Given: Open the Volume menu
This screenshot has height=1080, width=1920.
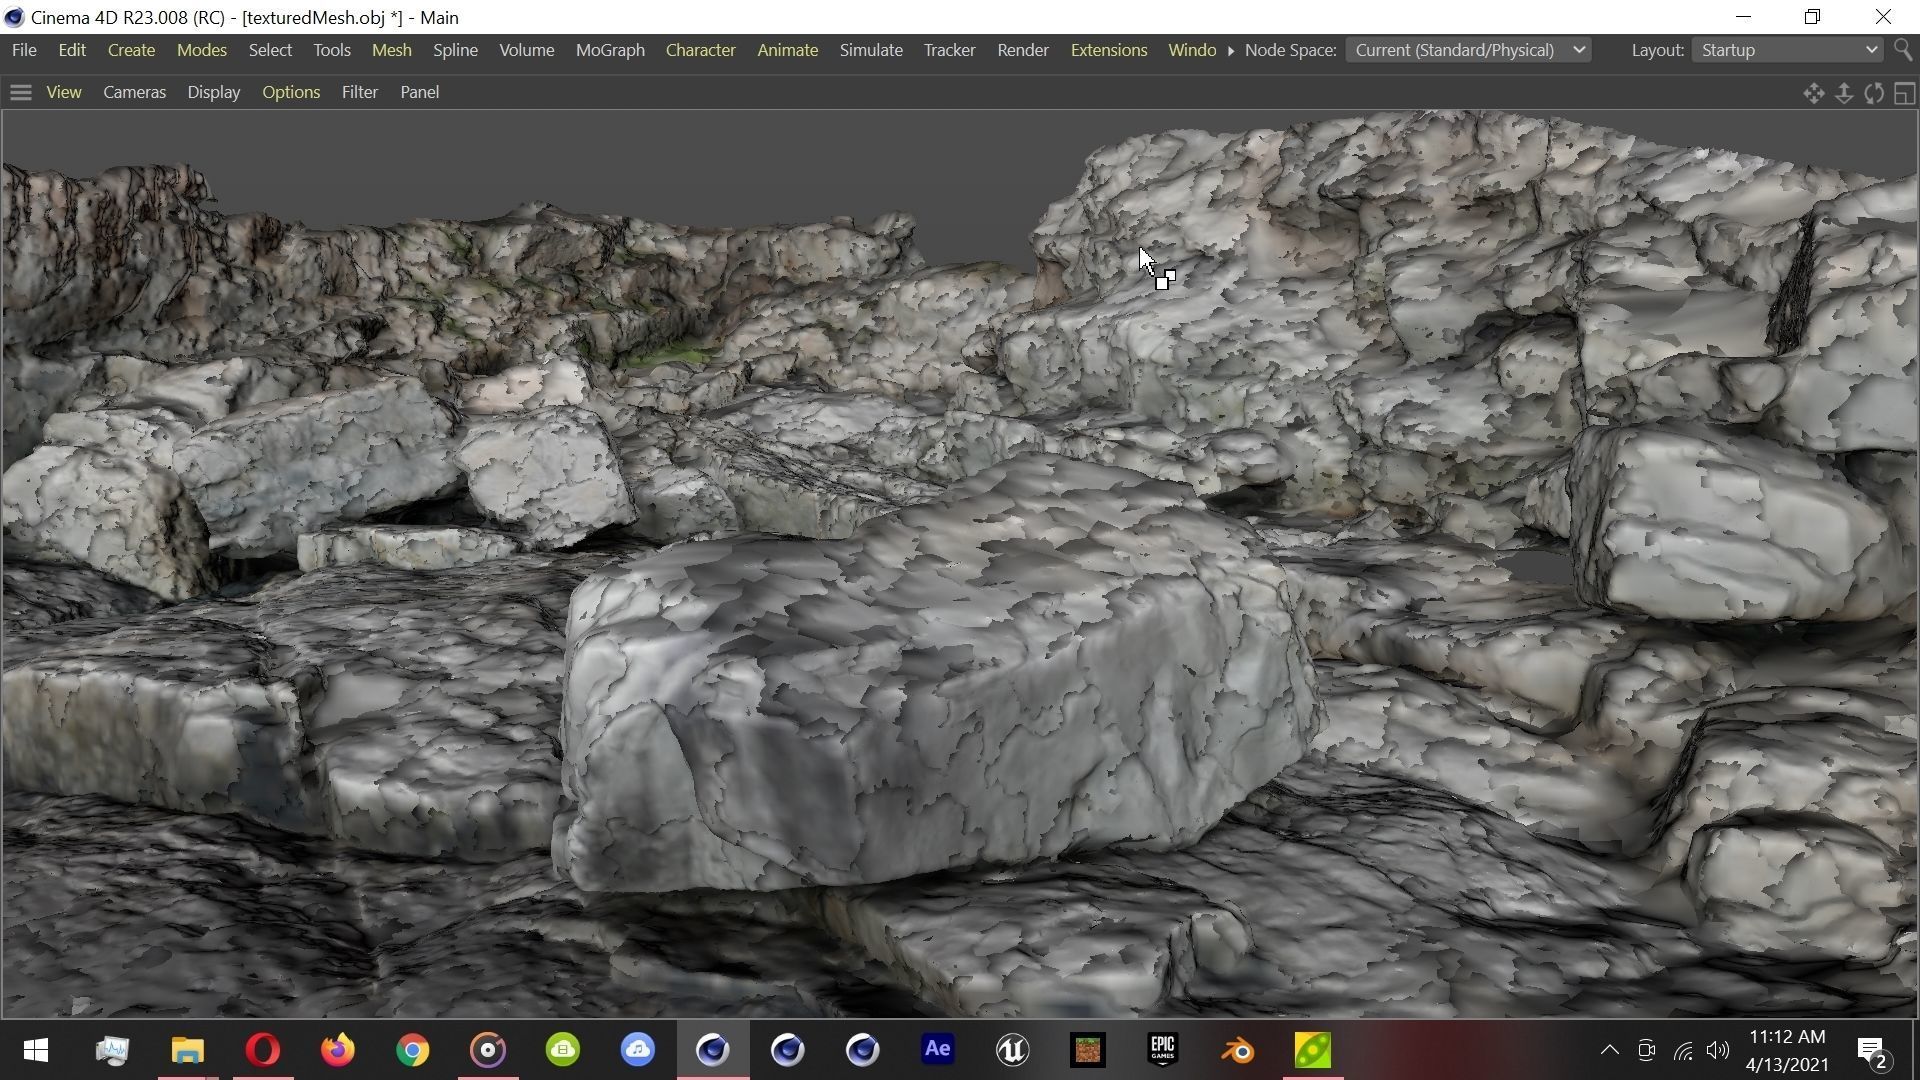Looking at the screenshot, I should [526, 50].
